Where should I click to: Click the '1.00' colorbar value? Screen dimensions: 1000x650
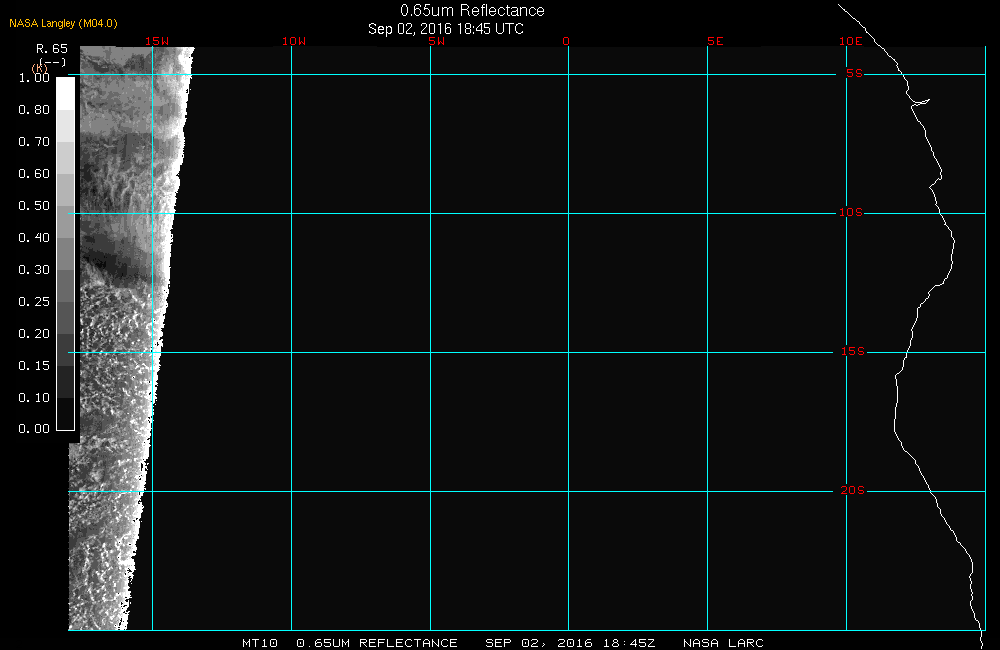point(34,78)
